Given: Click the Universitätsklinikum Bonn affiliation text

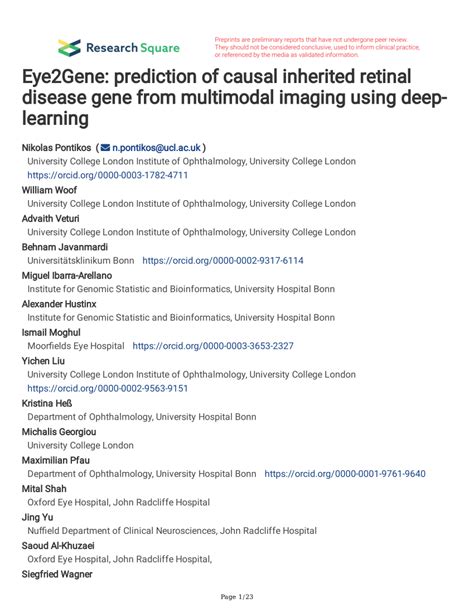Looking at the screenshot, I should pyautogui.click(x=81, y=260).
